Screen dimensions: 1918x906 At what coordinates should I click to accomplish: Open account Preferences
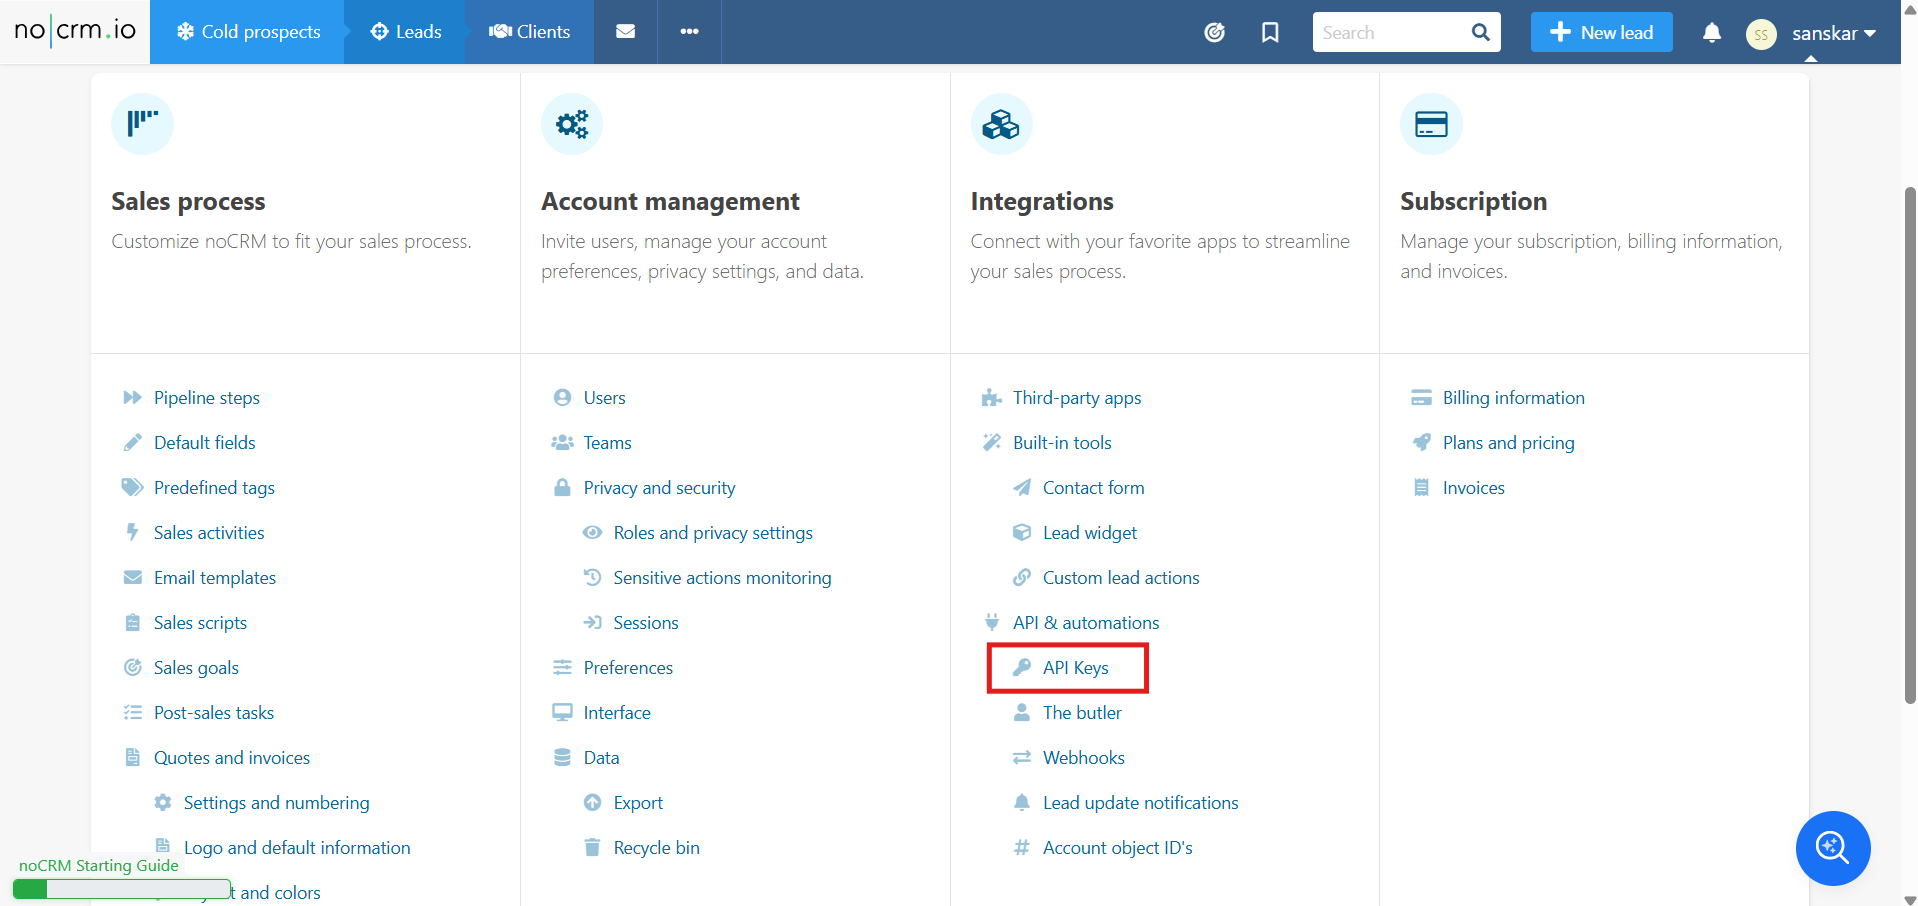(628, 668)
